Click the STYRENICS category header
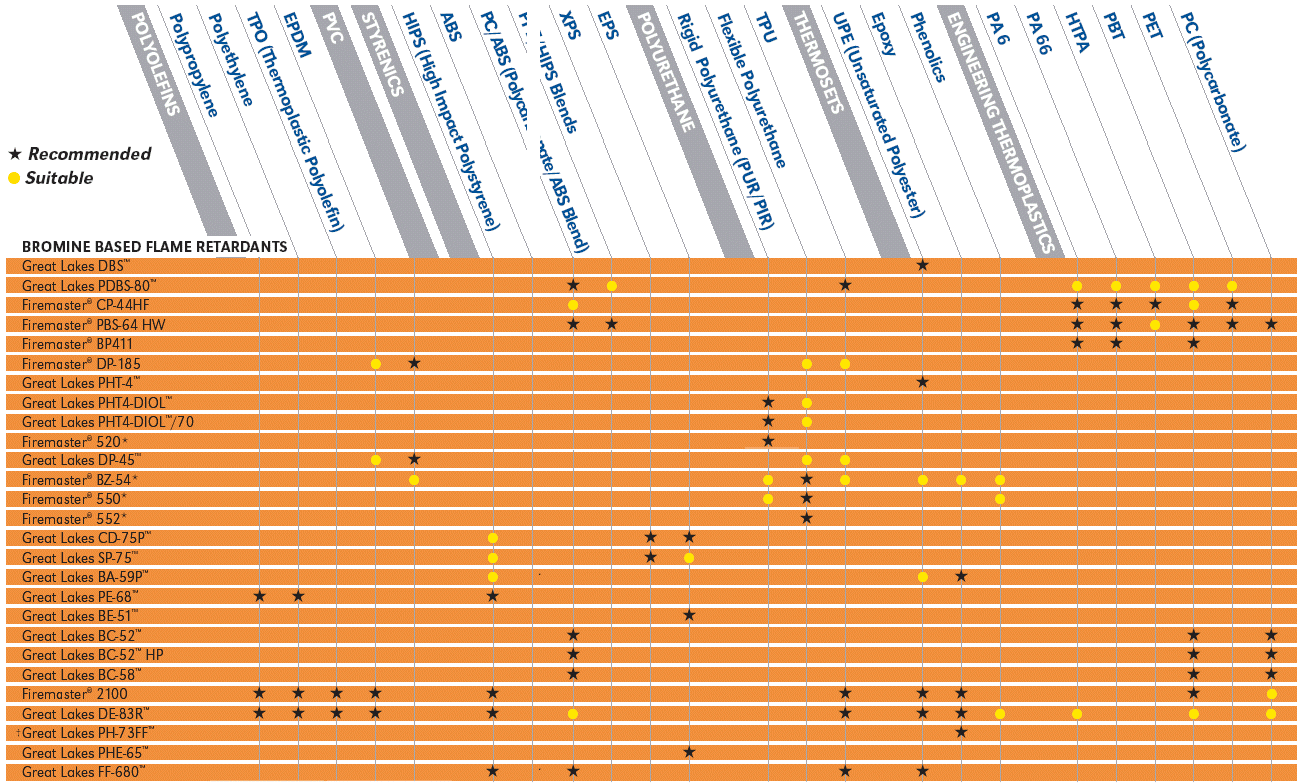The image size is (1304, 784). (x=381, y=55)
